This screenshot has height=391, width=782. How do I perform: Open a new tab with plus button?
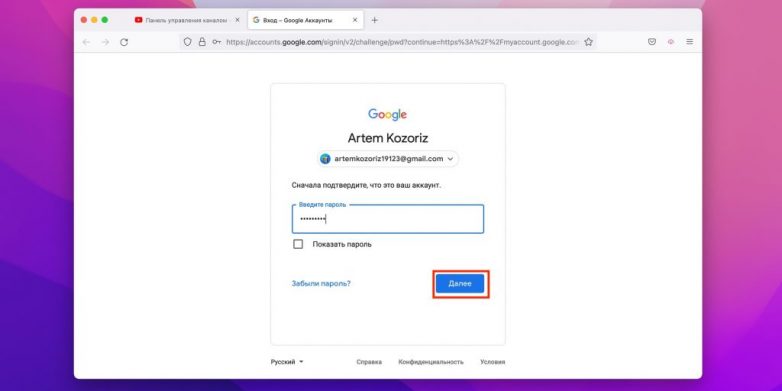[x=375, y=20]
